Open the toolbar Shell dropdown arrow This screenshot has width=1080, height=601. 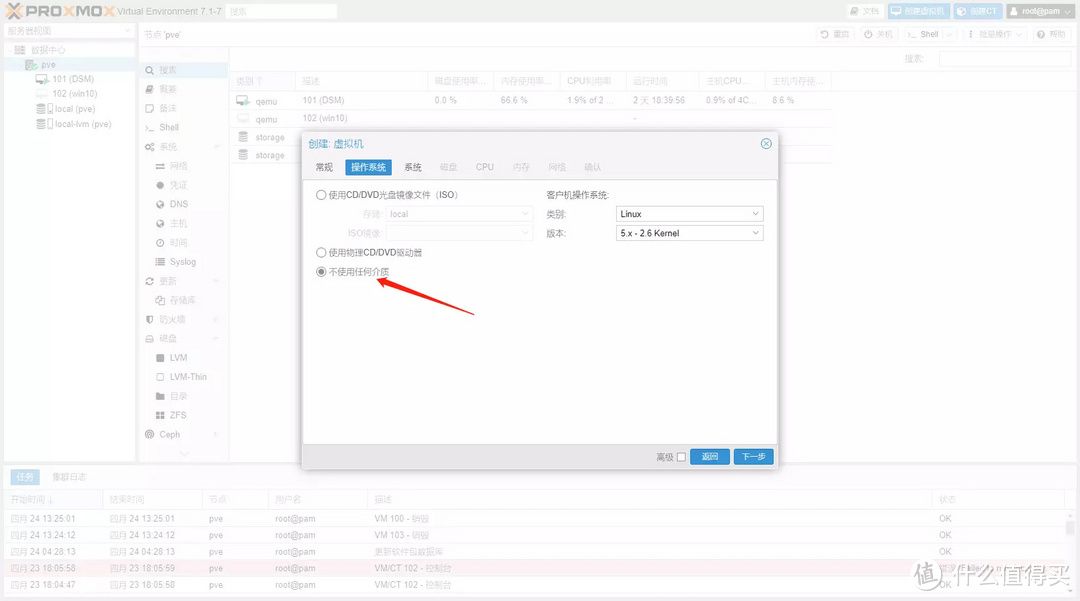point(949,34)
